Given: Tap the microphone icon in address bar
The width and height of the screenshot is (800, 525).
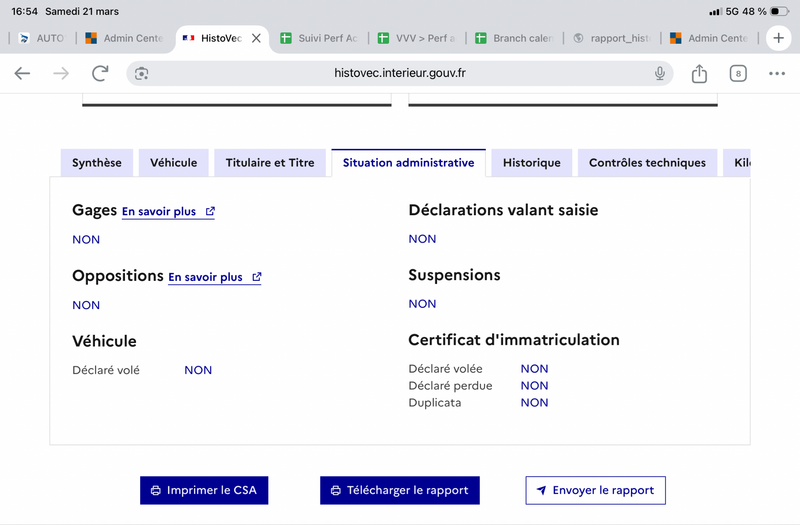Looking at the screenshot, I should (660, 73).
